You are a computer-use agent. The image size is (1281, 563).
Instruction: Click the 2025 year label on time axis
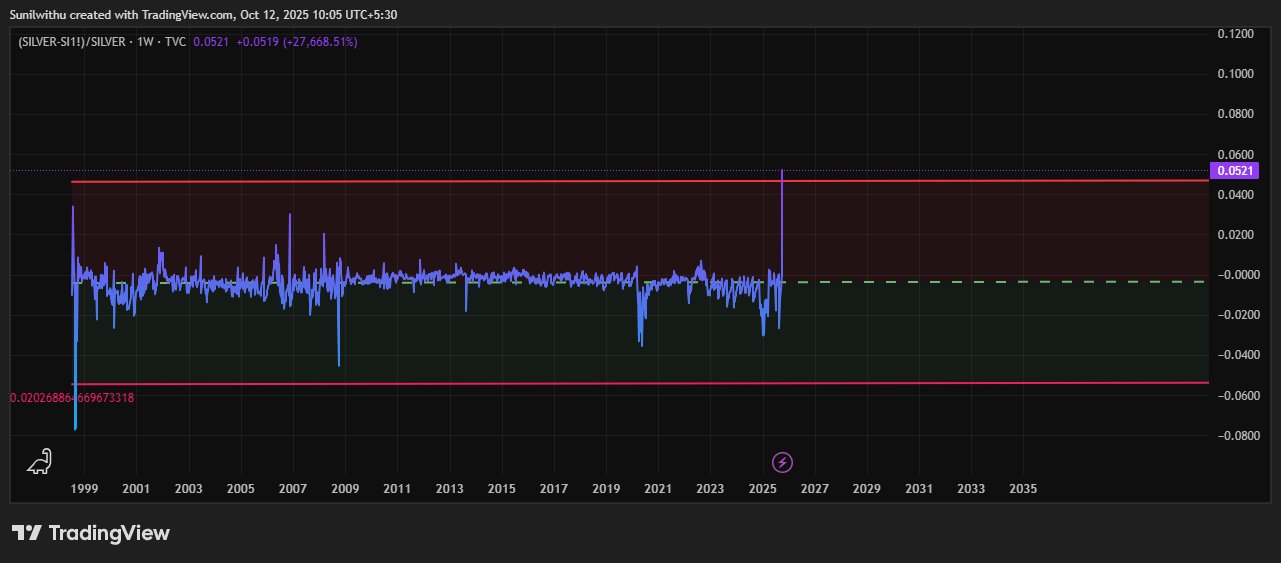coord(762,489)
